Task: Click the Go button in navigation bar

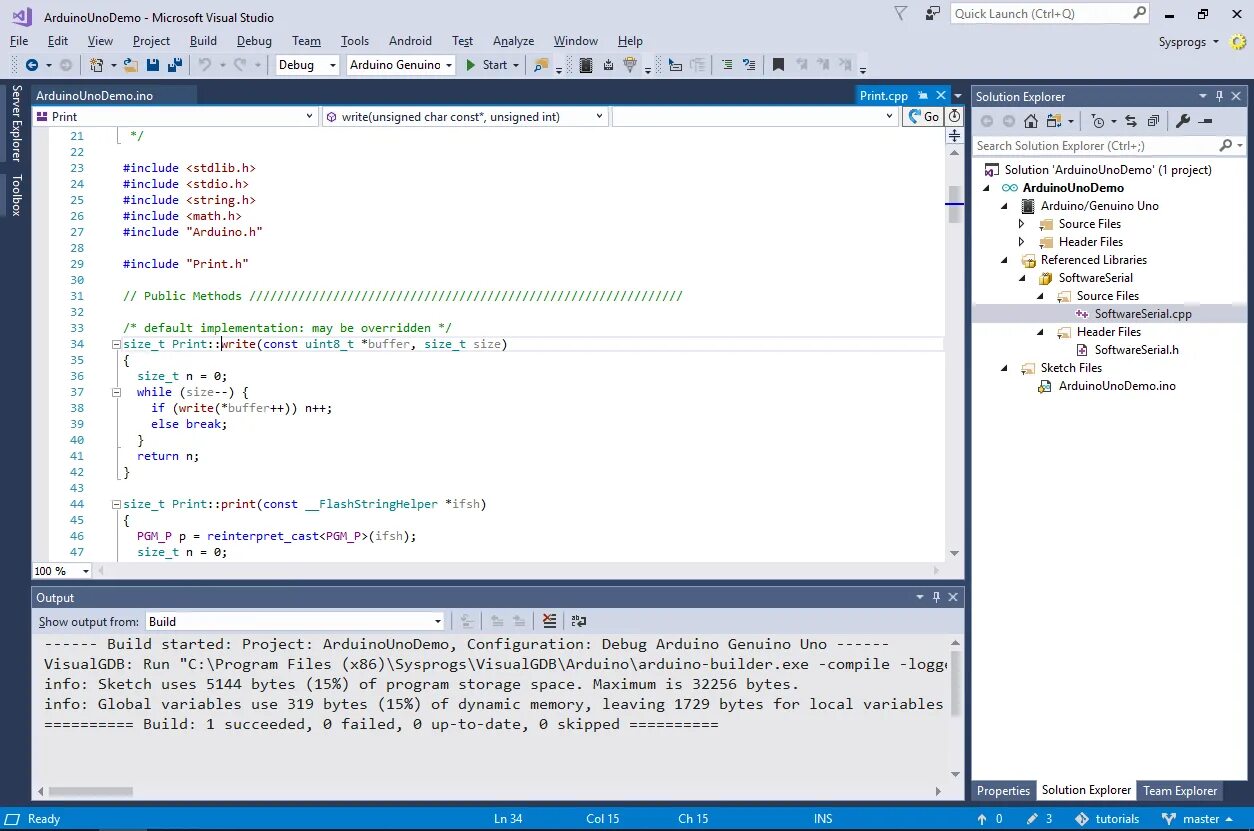Action: pos(923,116)
